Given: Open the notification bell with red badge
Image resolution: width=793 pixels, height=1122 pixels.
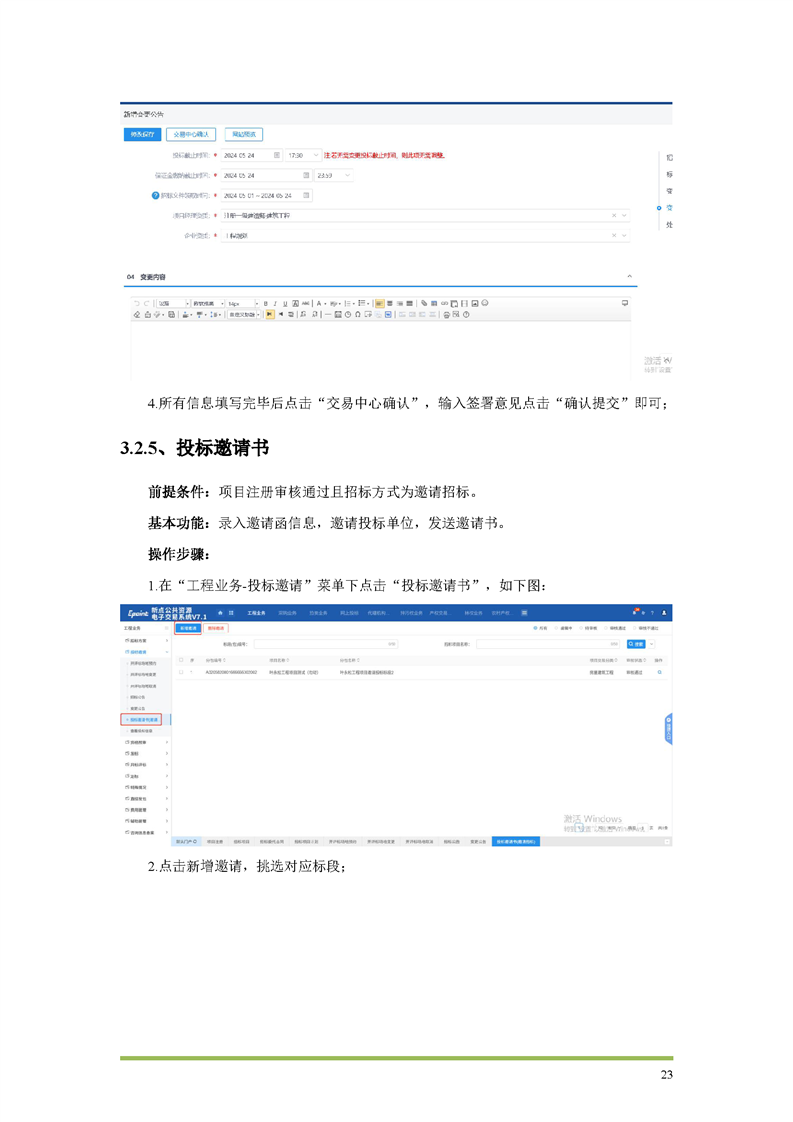Looking at the screenshot, I should pyautogui.click(x=634, y=612).
